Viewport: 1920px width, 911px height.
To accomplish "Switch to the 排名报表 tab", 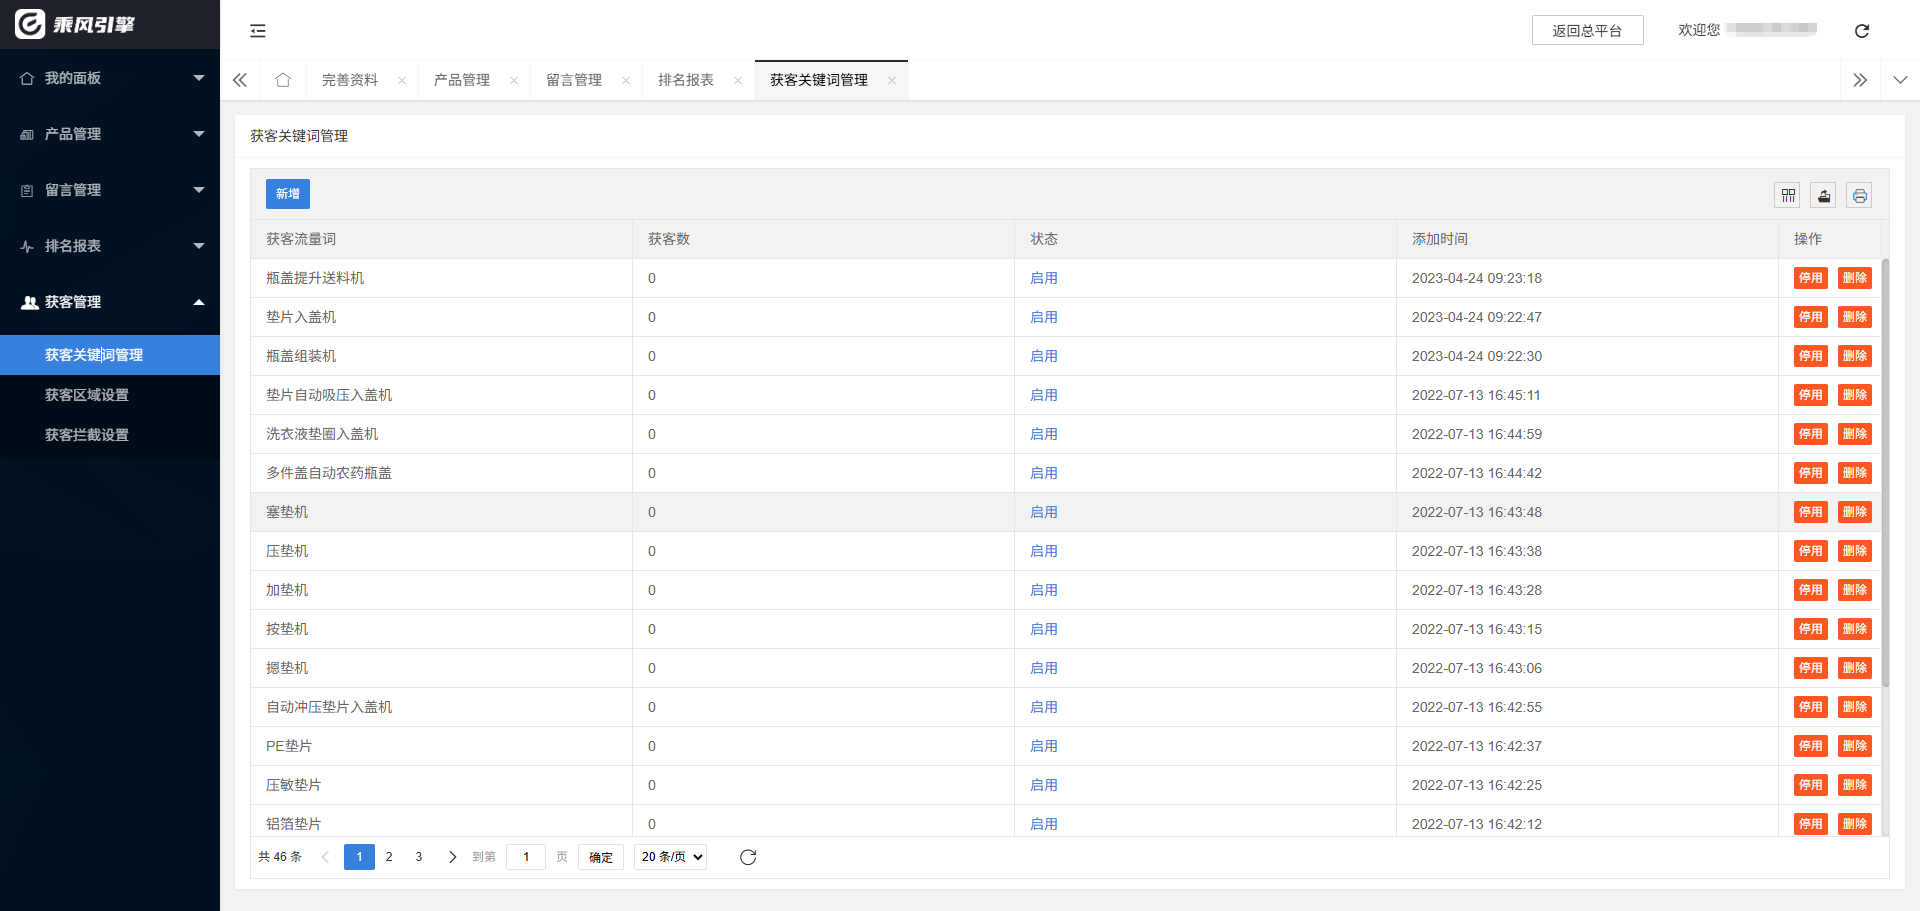I will click(x=686, y=80).
